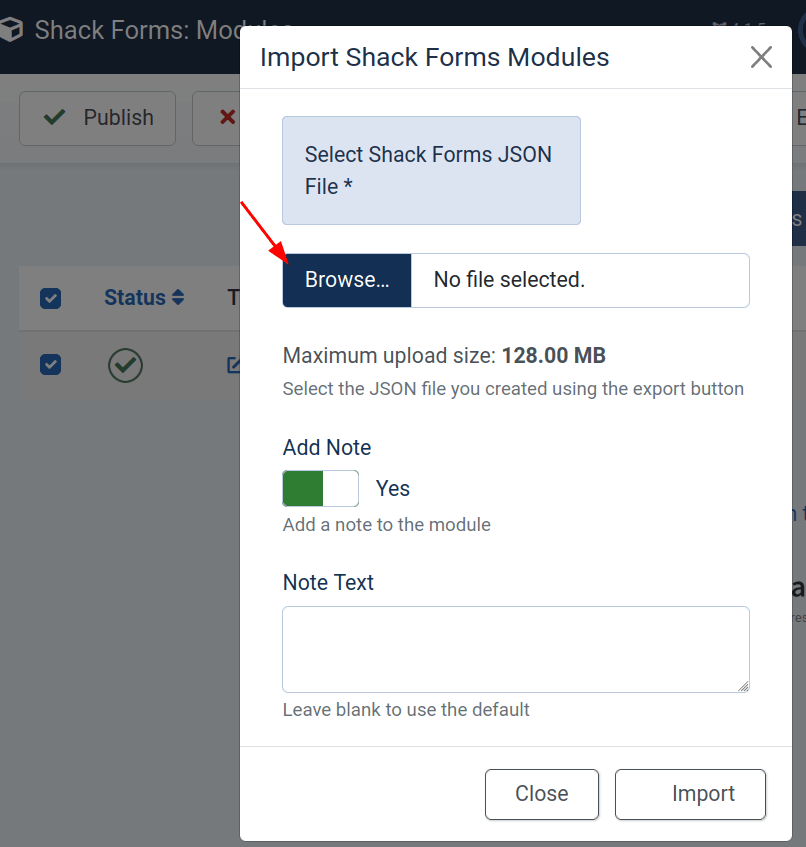
Task: Click the Import button
Action: point(690,794)
